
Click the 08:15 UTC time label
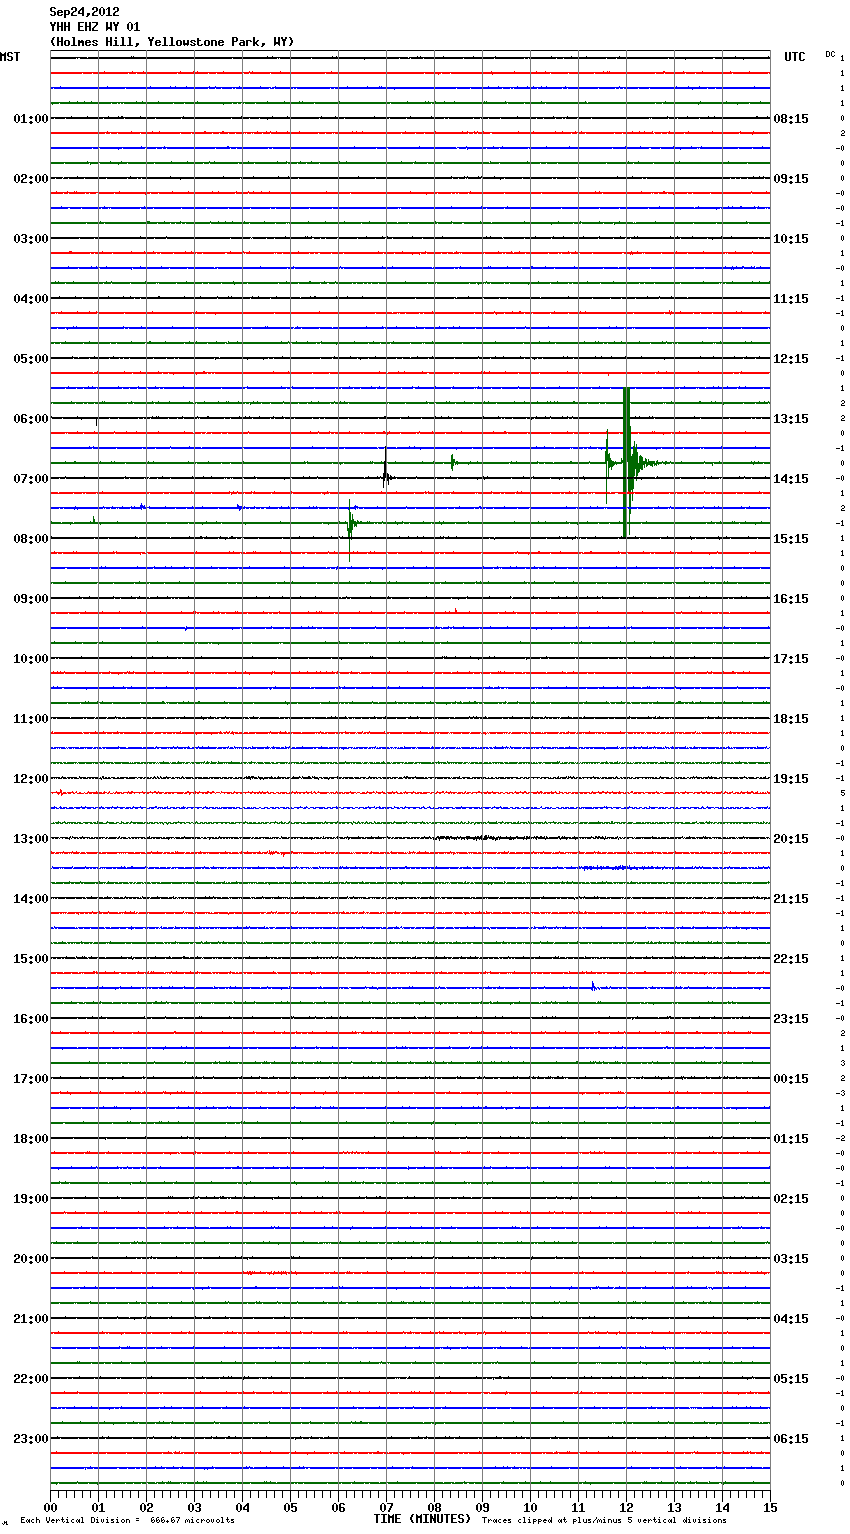point(791,119)
